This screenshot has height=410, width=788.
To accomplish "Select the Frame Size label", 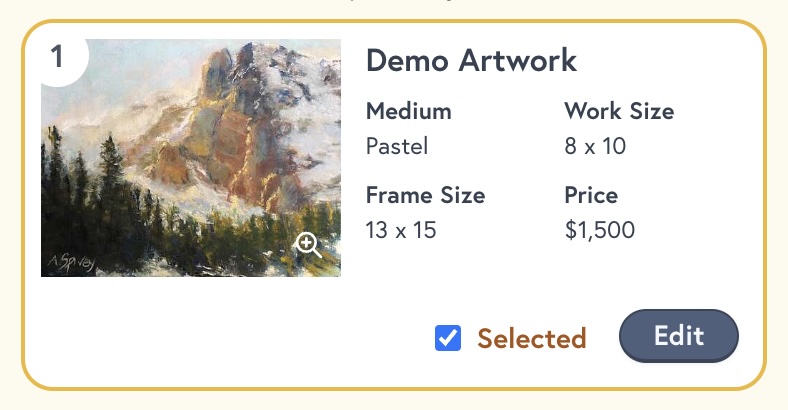I will [426, 195].
